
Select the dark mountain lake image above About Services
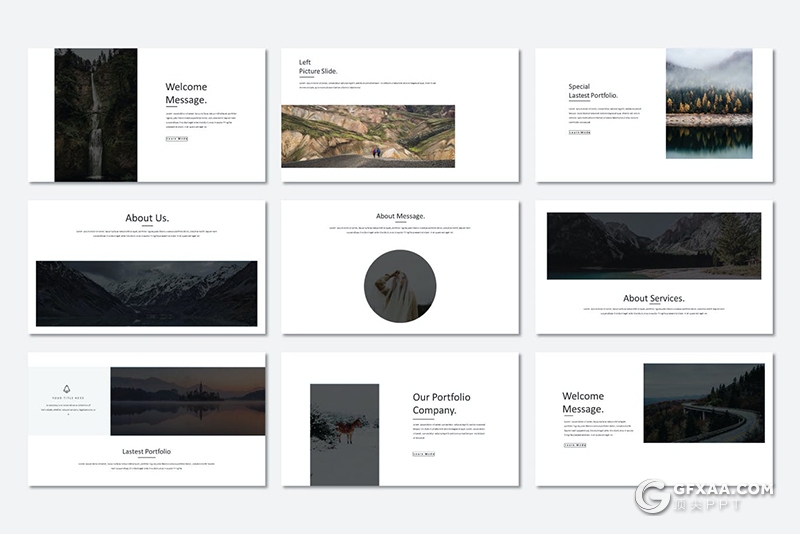coord(653,245)
